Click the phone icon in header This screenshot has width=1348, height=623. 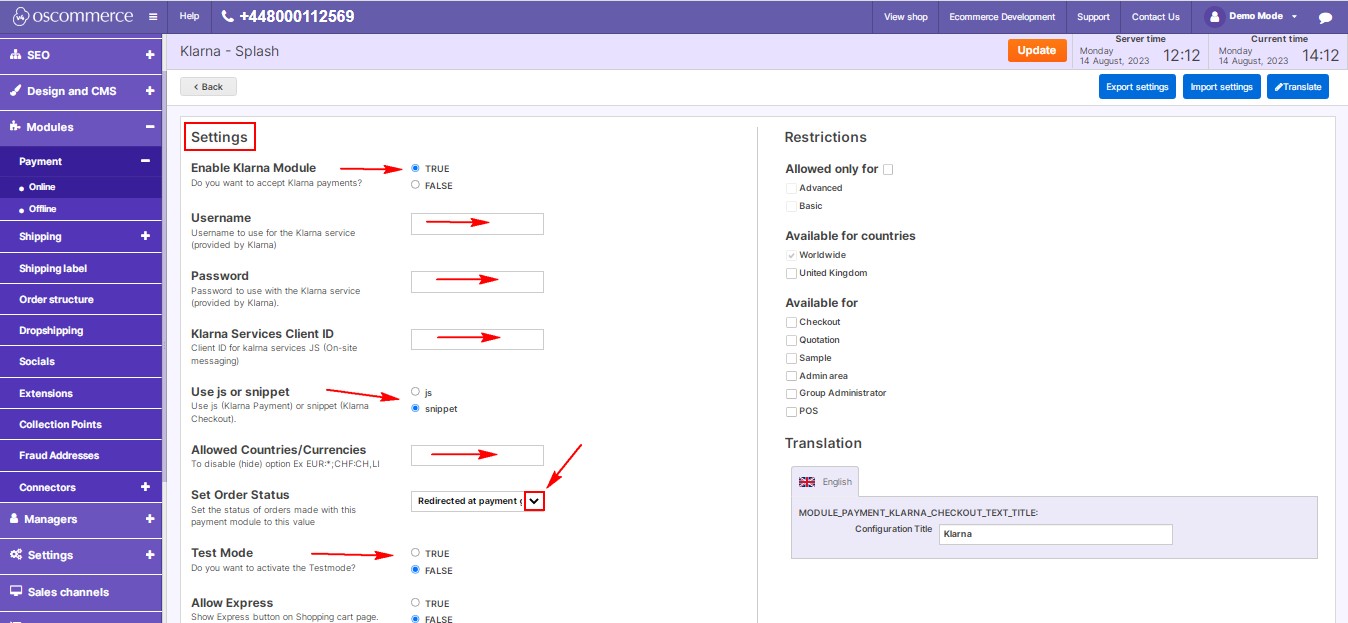click(x=228, y=17)
